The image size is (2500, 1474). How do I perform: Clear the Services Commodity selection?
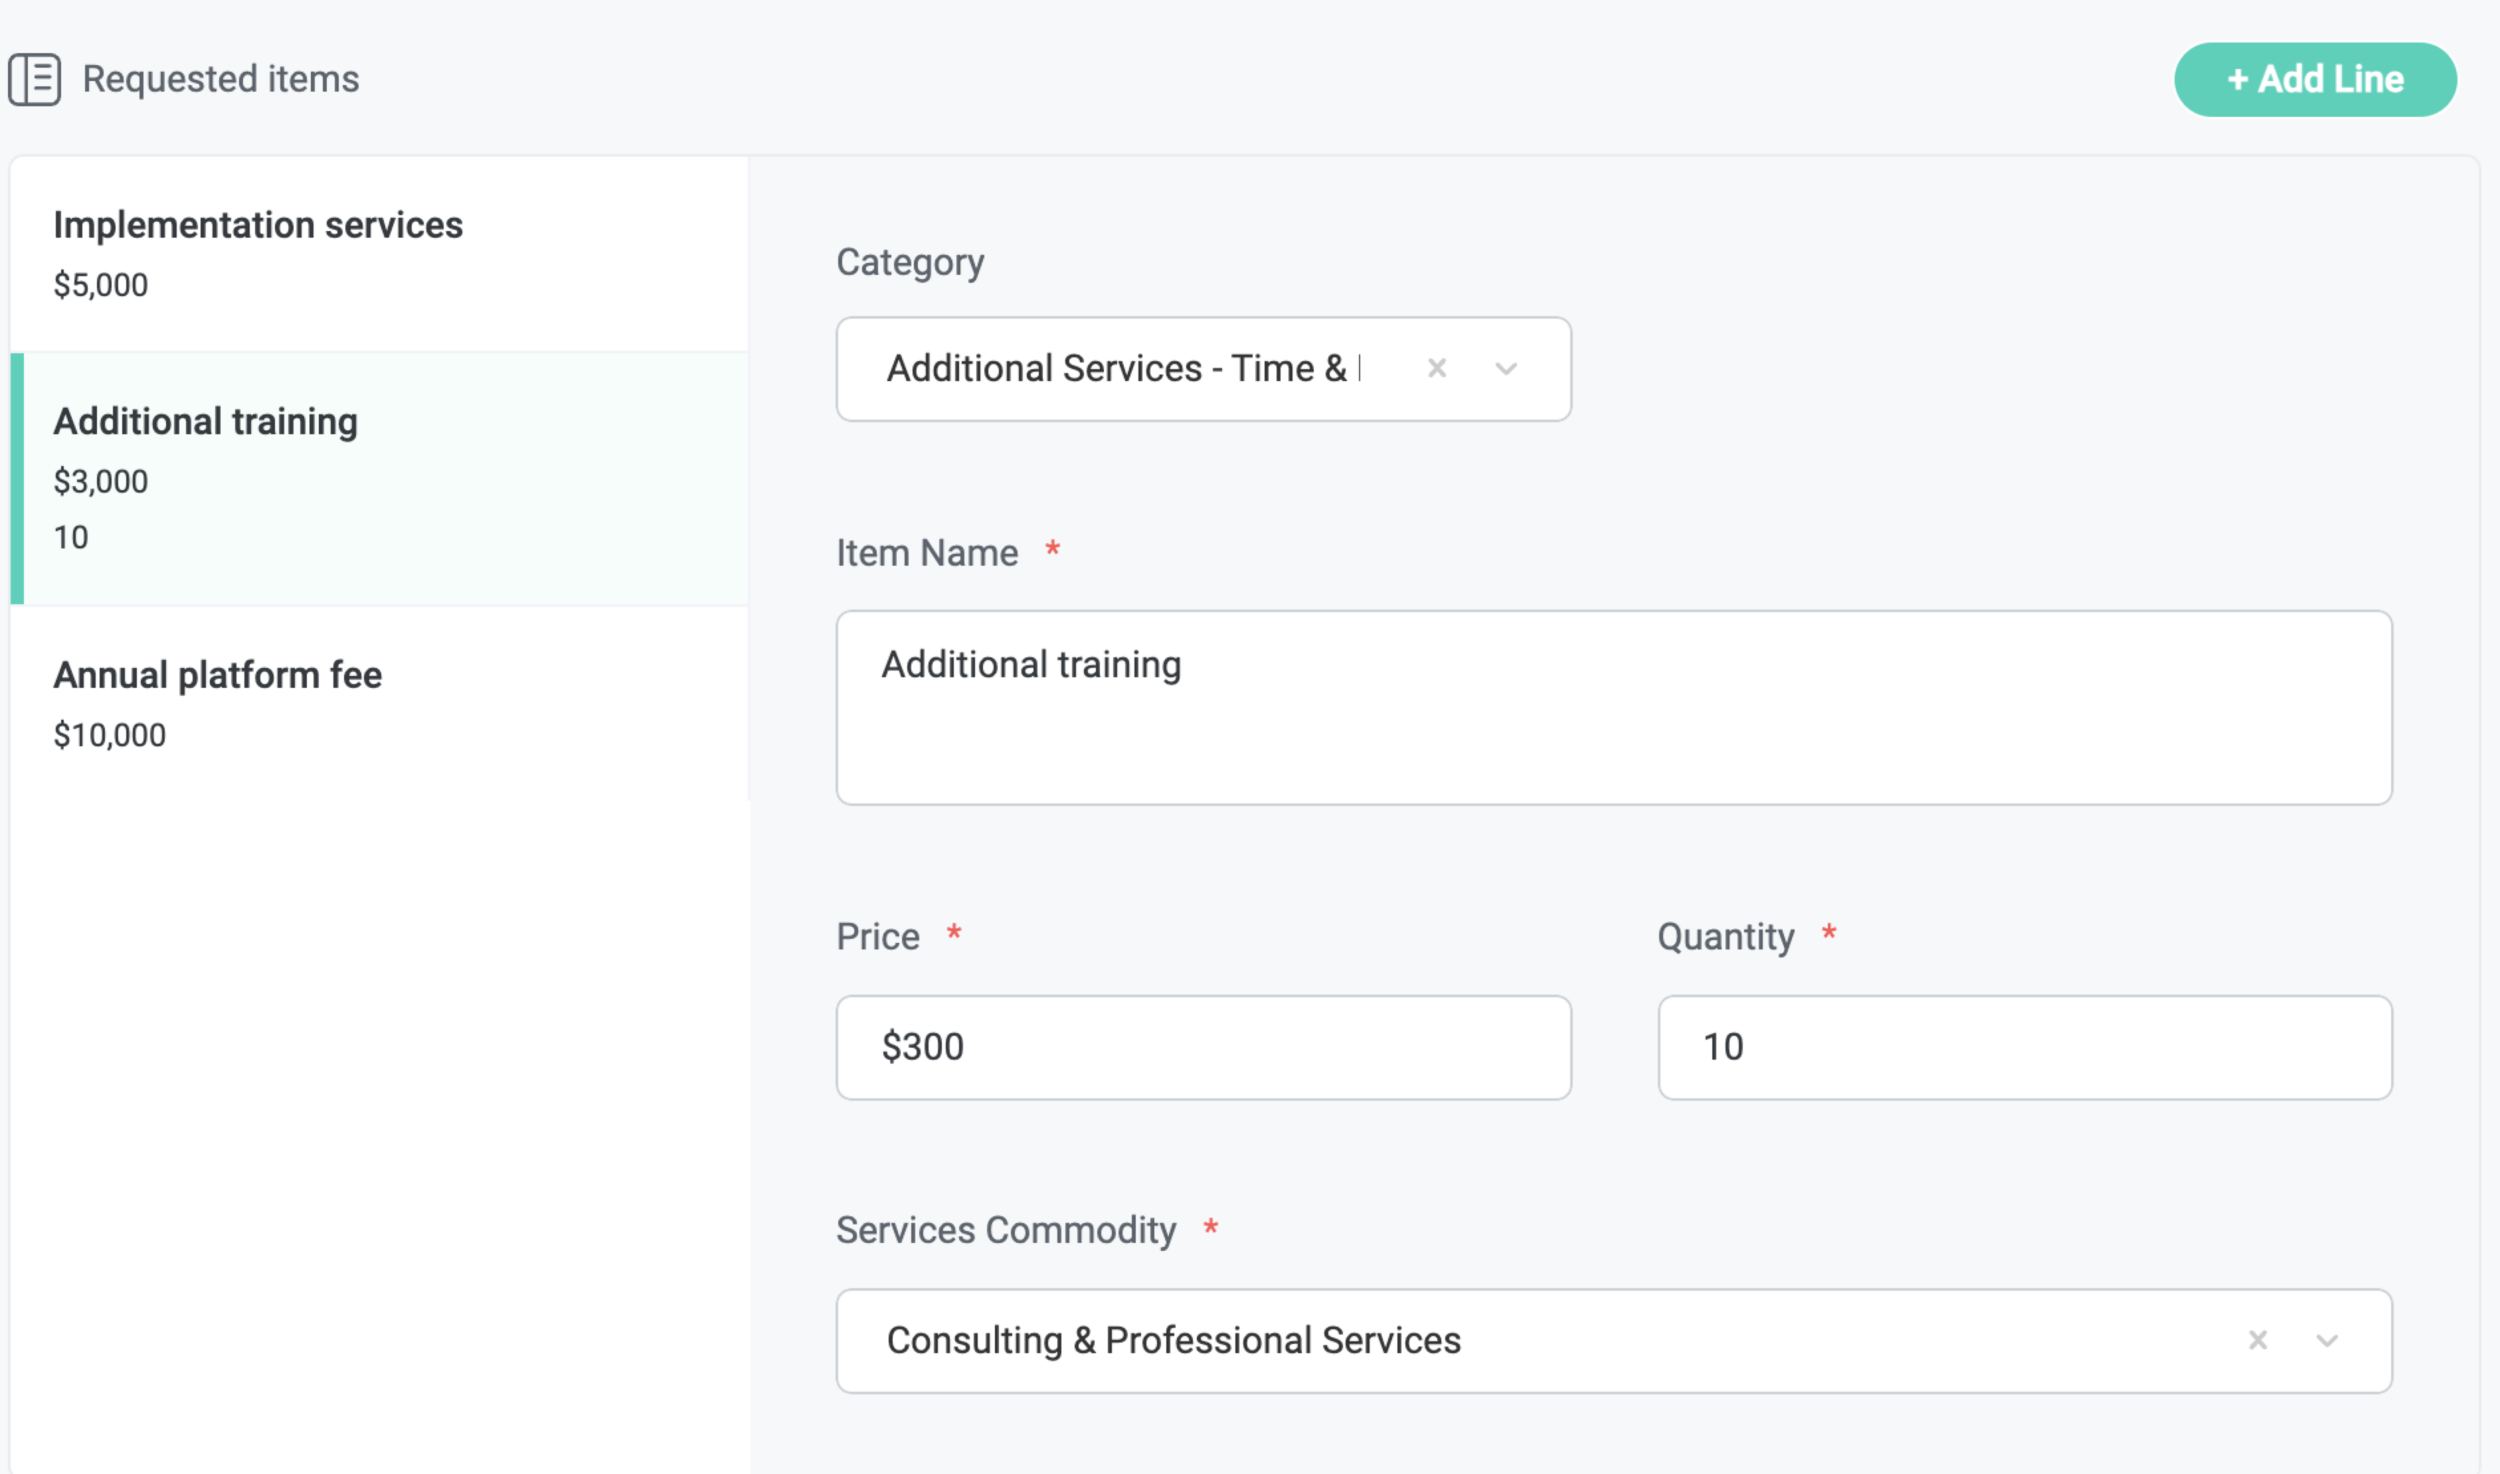tap(2257, 1340)
